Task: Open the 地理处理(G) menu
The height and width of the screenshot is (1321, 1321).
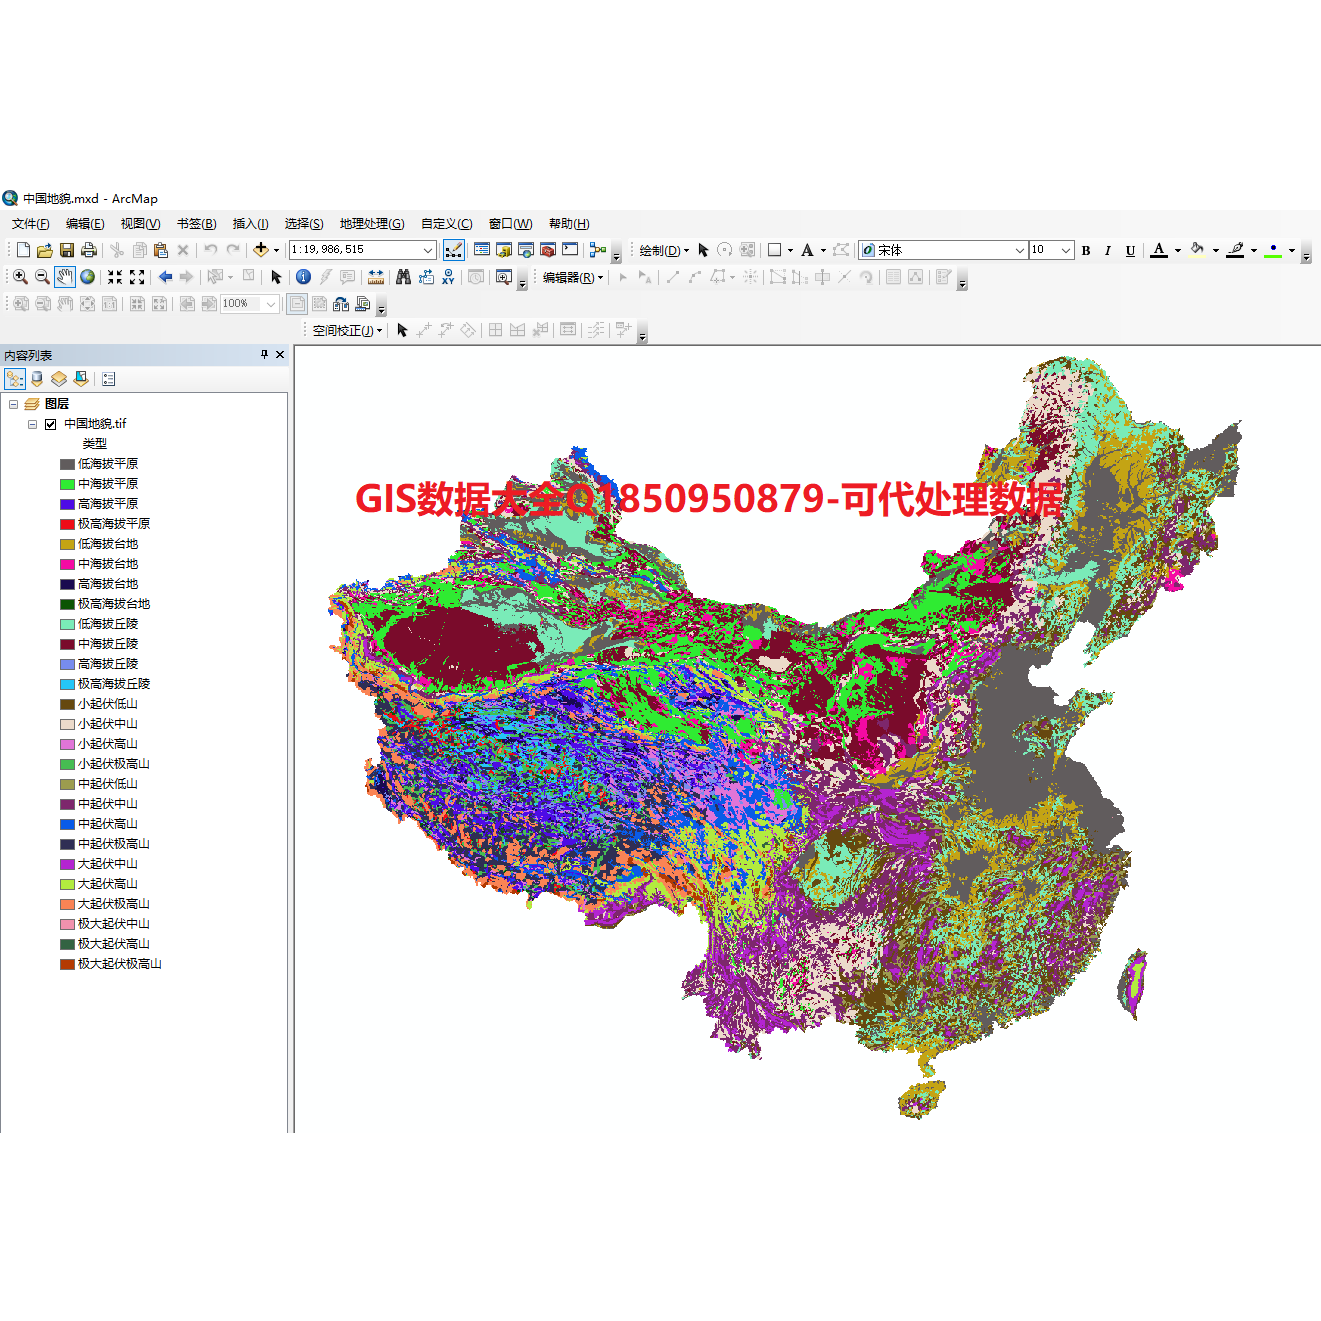Action: pyautogui.click(x=371, y=223)
